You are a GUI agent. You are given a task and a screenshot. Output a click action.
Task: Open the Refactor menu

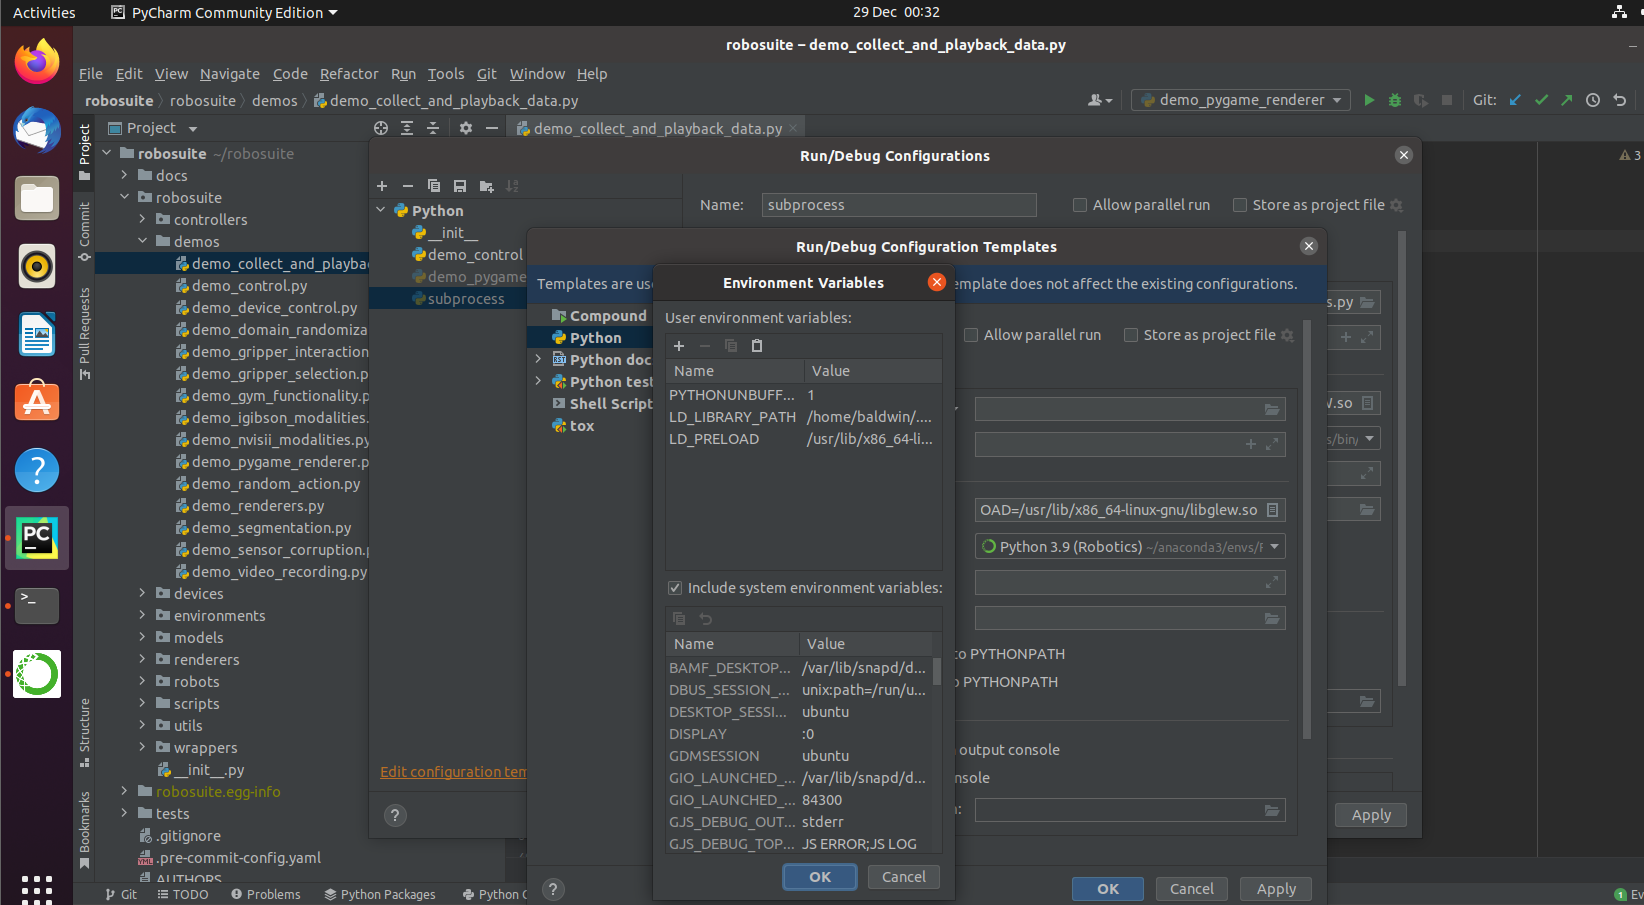349,74
